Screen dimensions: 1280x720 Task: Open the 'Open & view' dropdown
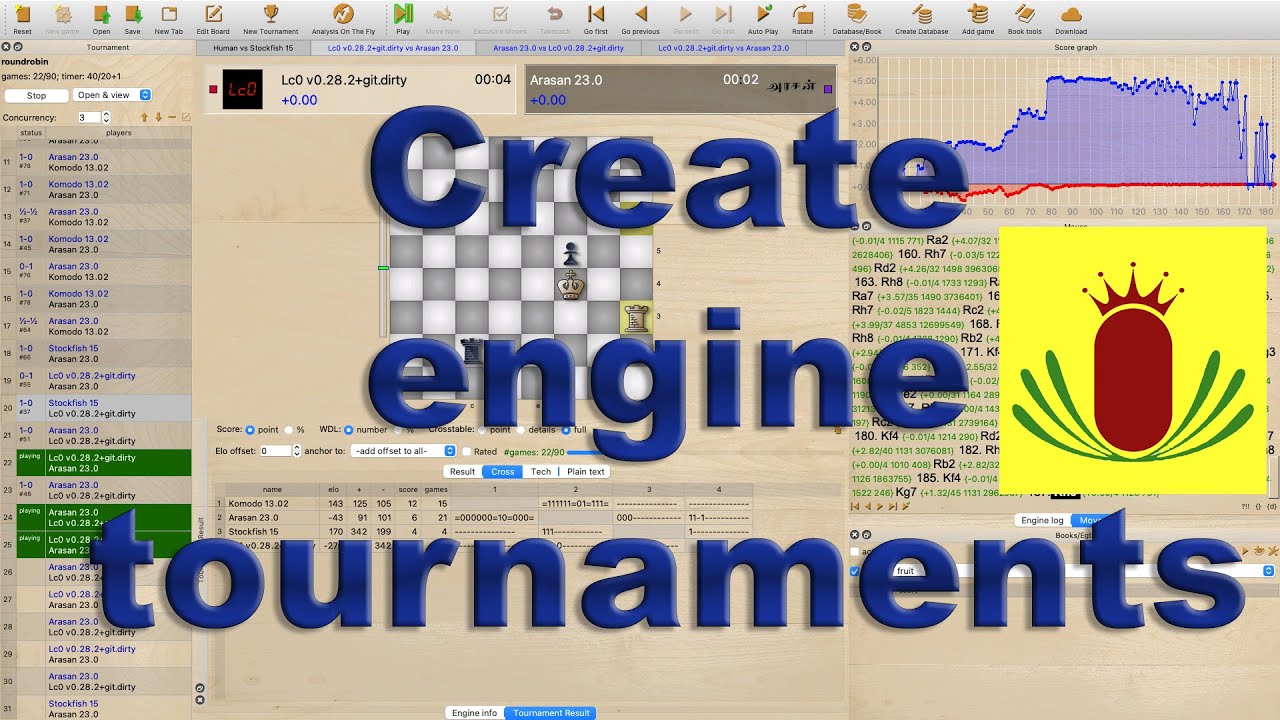point(112,95)
